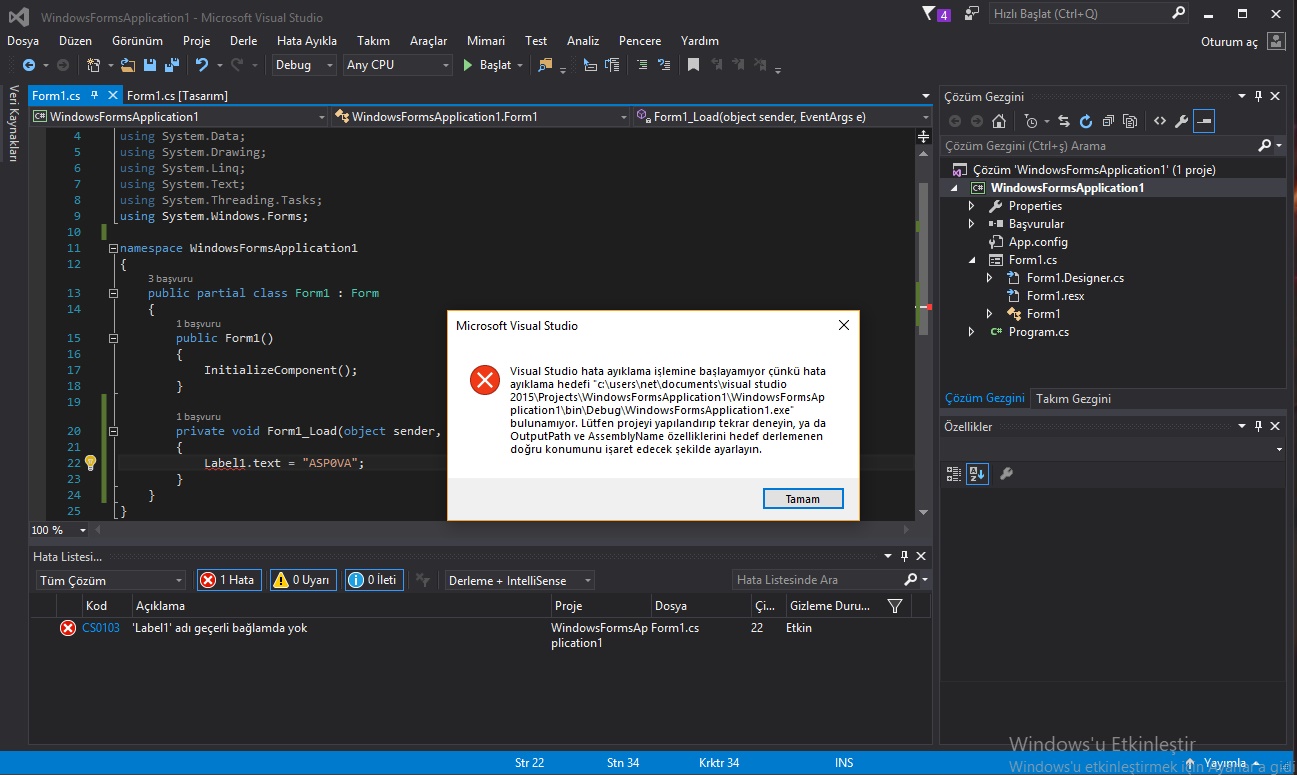This screenshot has height=775, width=1297.
Task: Pin the Form1.cs tab
Action: coord(95,95)
